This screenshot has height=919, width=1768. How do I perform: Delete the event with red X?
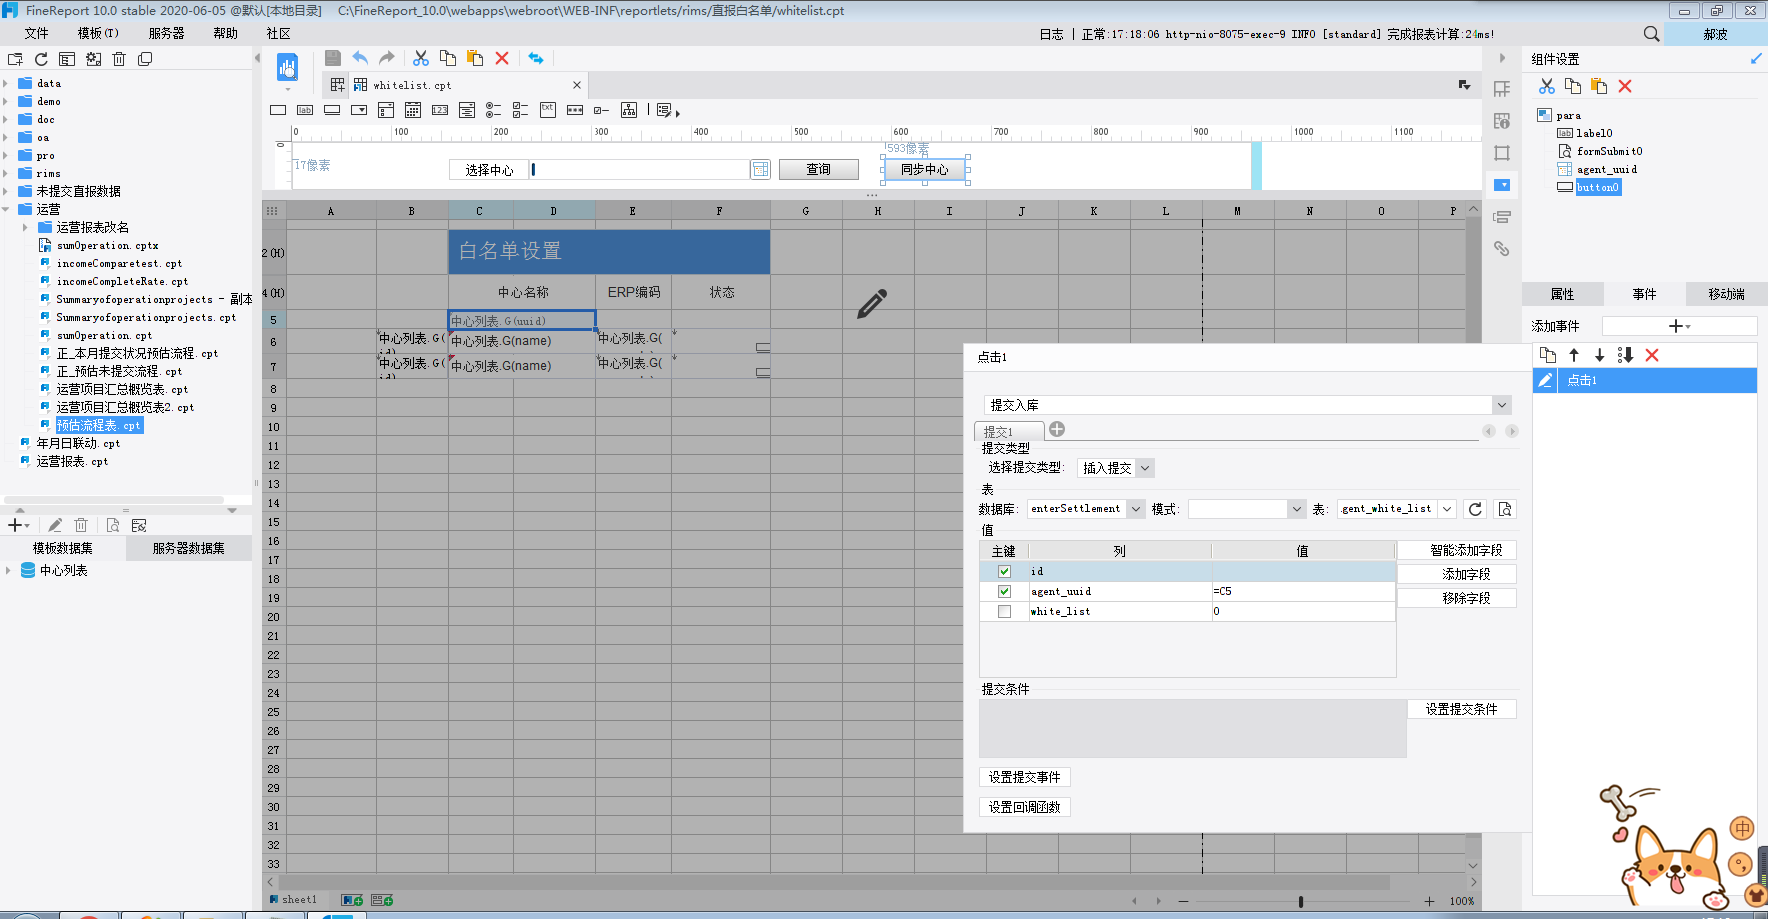1652,355
